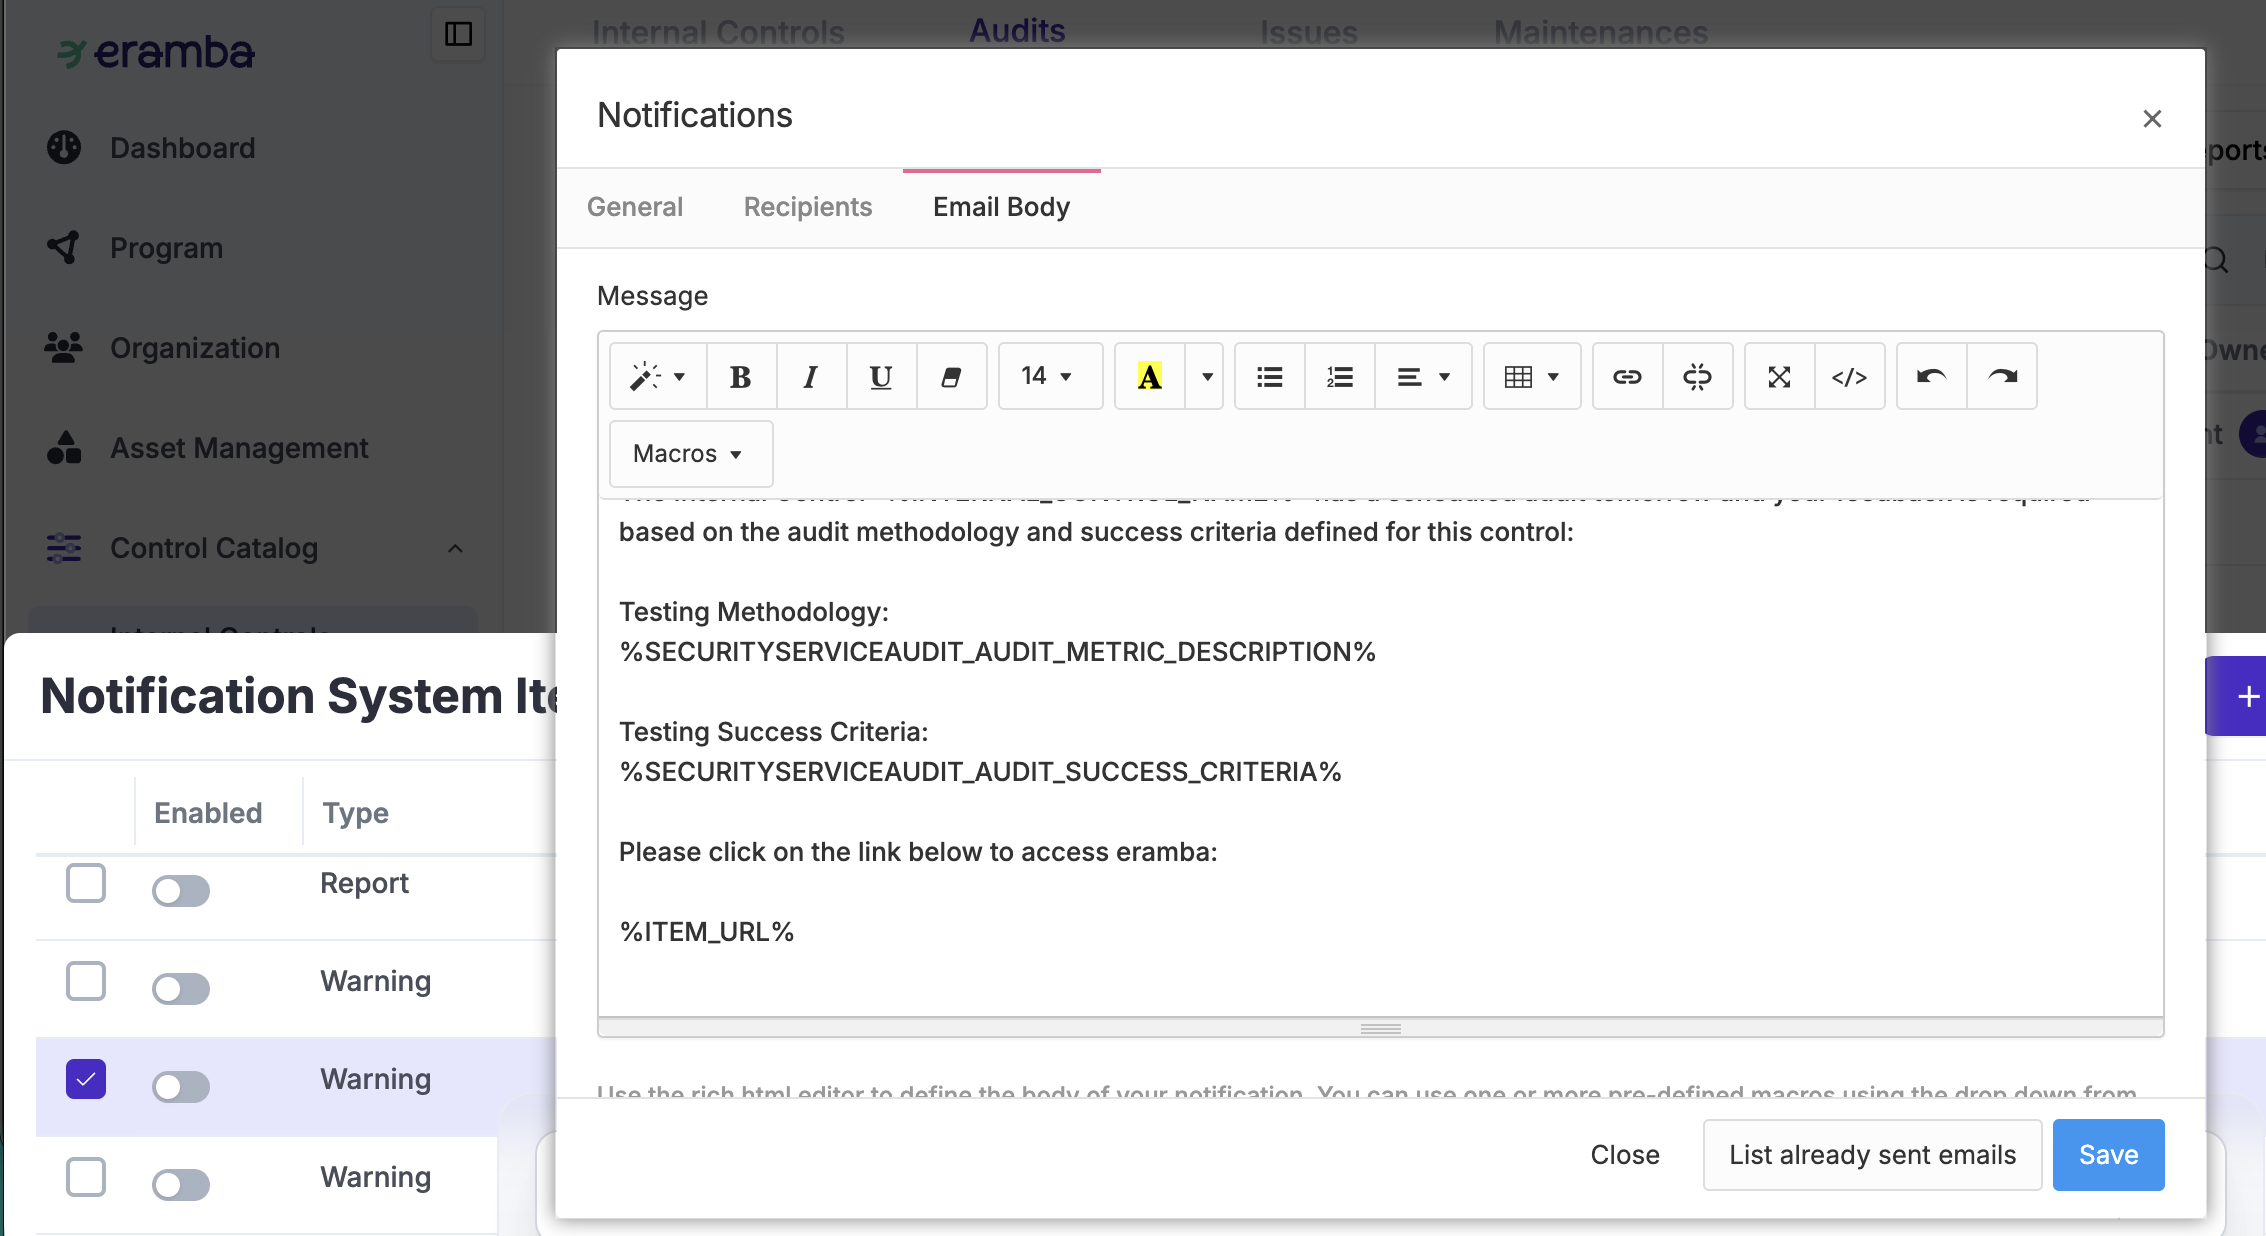Toggle bold formatting in message editor
Screen dimensions: 2266x1236
pos(741,377)
